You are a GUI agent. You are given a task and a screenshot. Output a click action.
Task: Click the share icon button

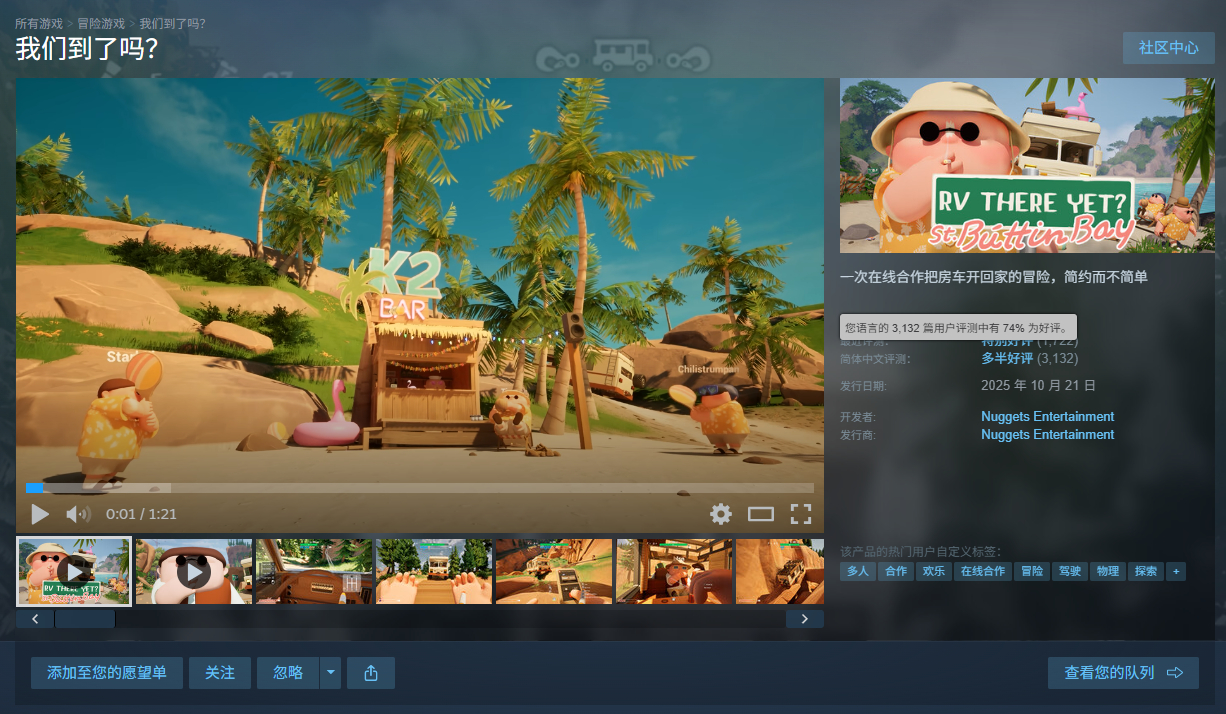371,673
